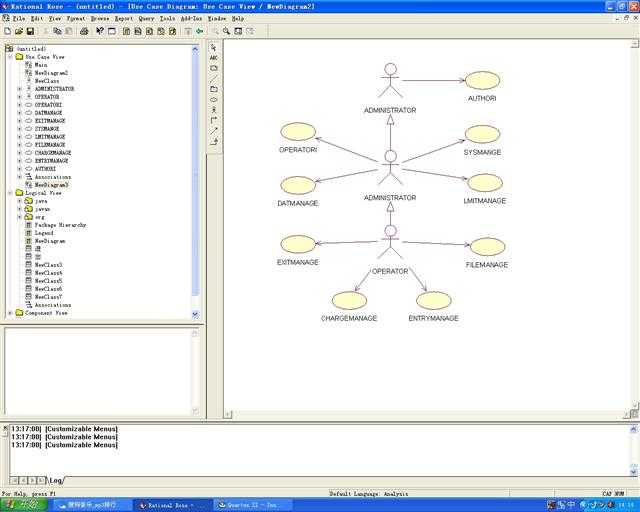Select the FILEMANAGE use case ellipse in diagram
This screenshot has height=512, width=640.
pyautogui.click(x=487, y=247)
